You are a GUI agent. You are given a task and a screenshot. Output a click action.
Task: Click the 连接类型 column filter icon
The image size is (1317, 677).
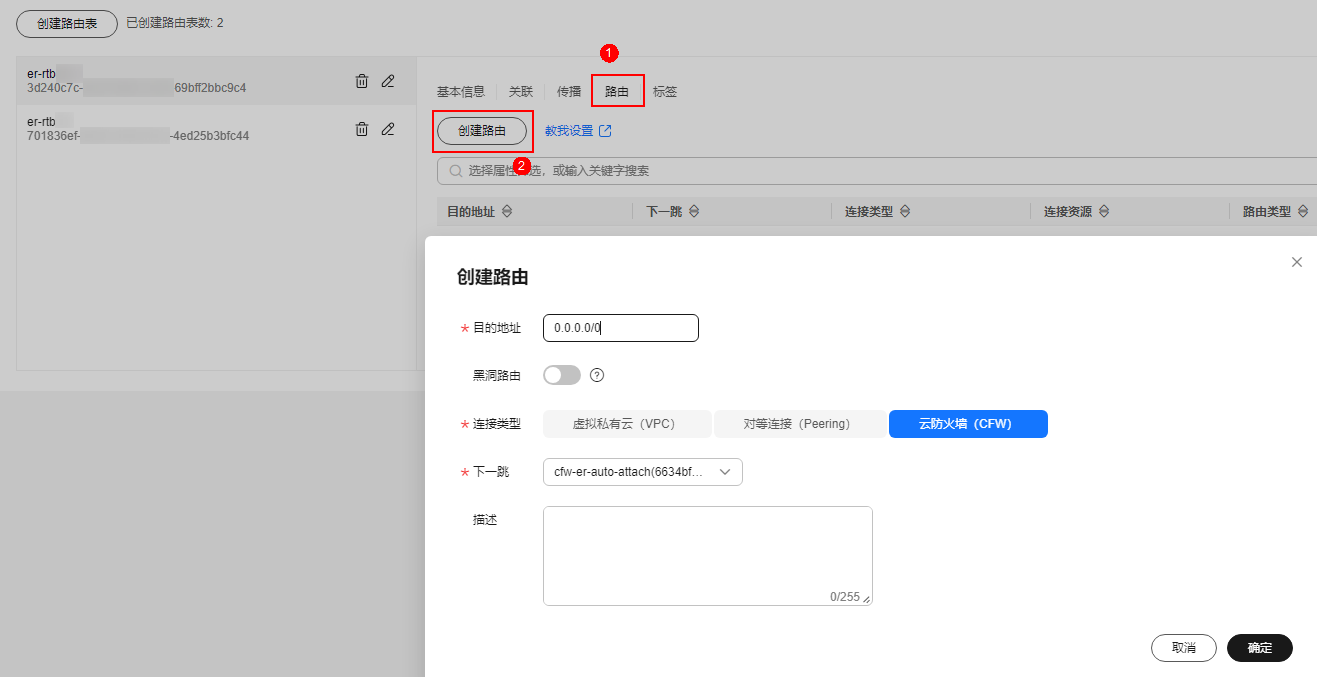pyautogui.click(x=905, y=212)
